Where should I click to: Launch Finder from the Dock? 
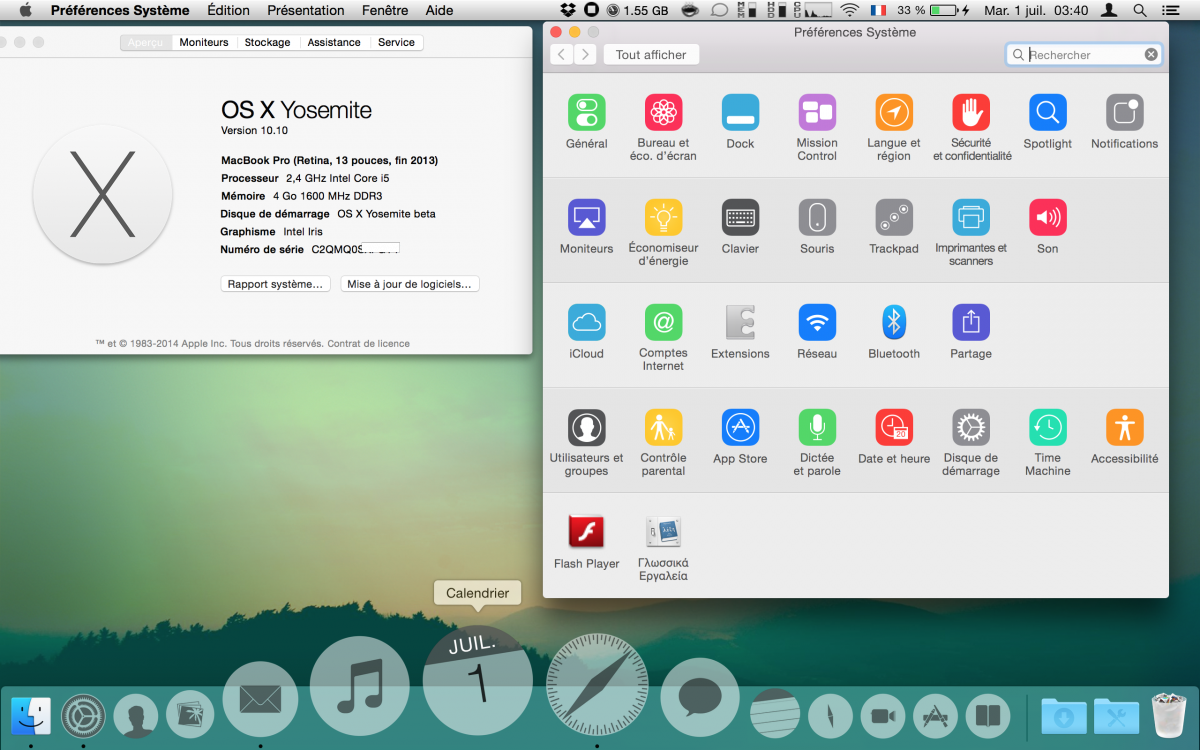point(31,716)
